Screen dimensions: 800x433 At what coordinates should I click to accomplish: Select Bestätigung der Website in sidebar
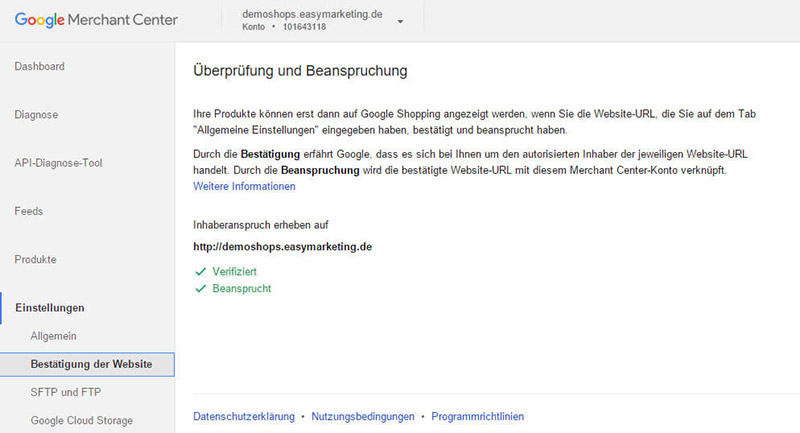pos(91,364)
